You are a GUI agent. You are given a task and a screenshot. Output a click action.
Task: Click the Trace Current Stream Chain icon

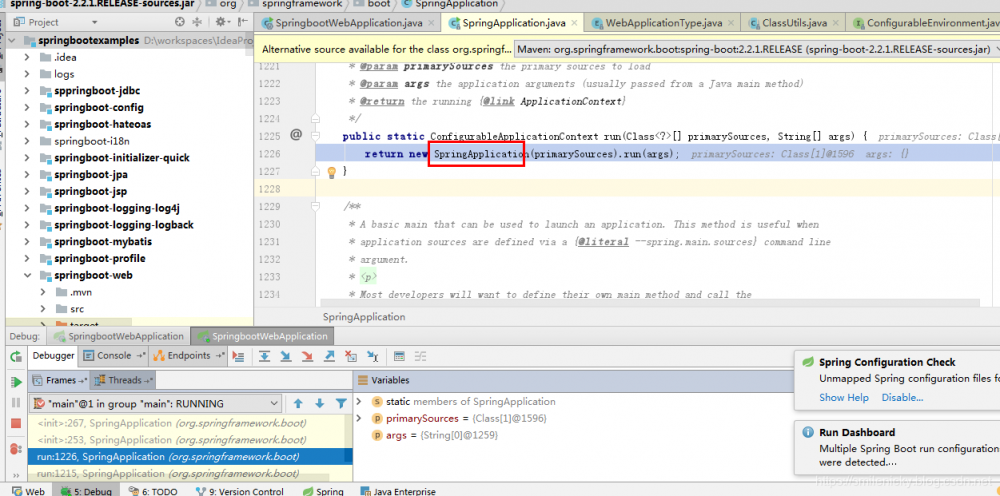420,356
